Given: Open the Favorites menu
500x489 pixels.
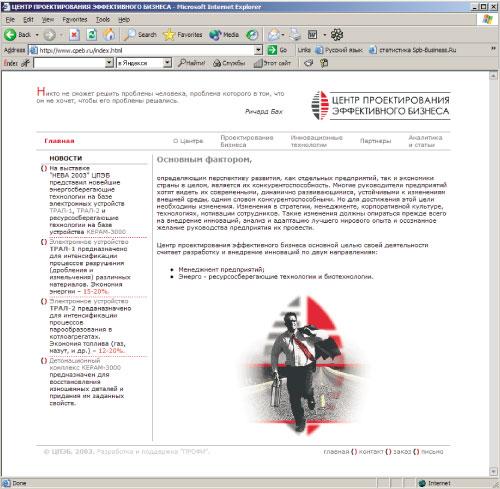Looking at the screenshot, I should (x=75, y=20).
